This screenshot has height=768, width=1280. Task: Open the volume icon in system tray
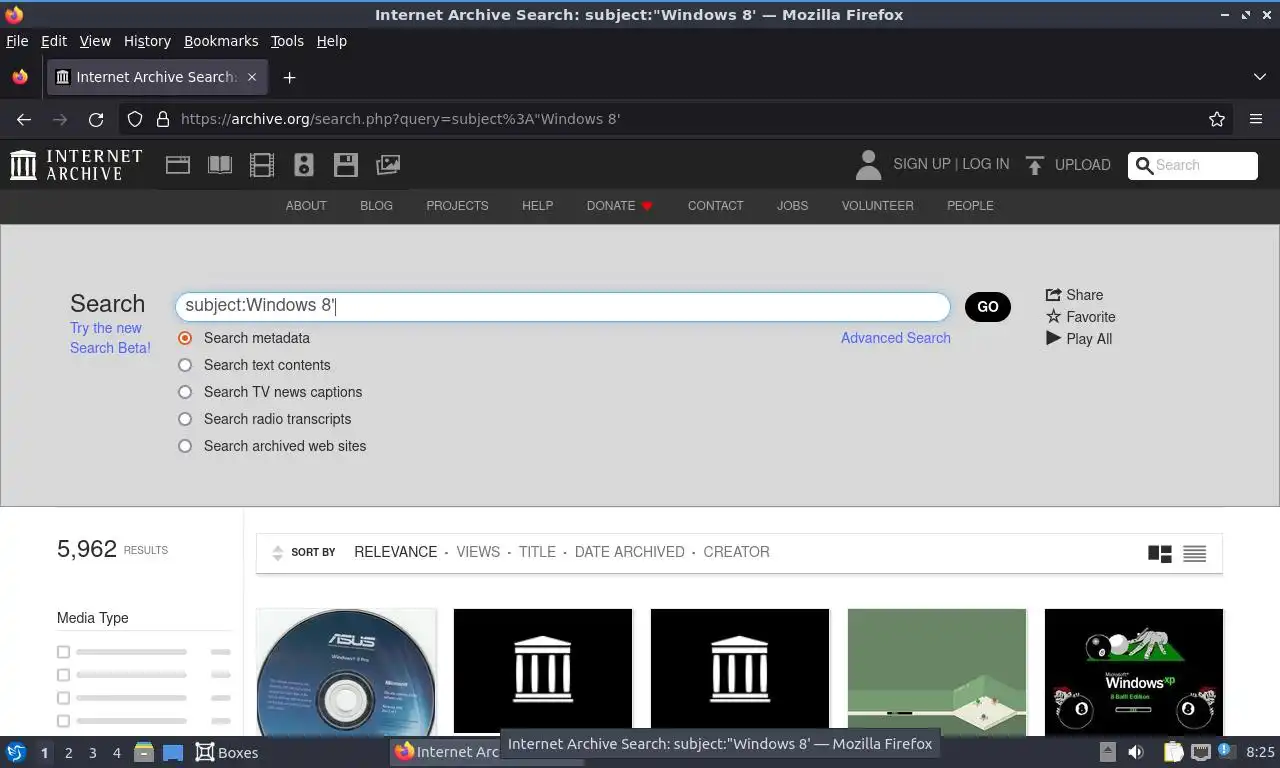click(x=1136, y=752)
